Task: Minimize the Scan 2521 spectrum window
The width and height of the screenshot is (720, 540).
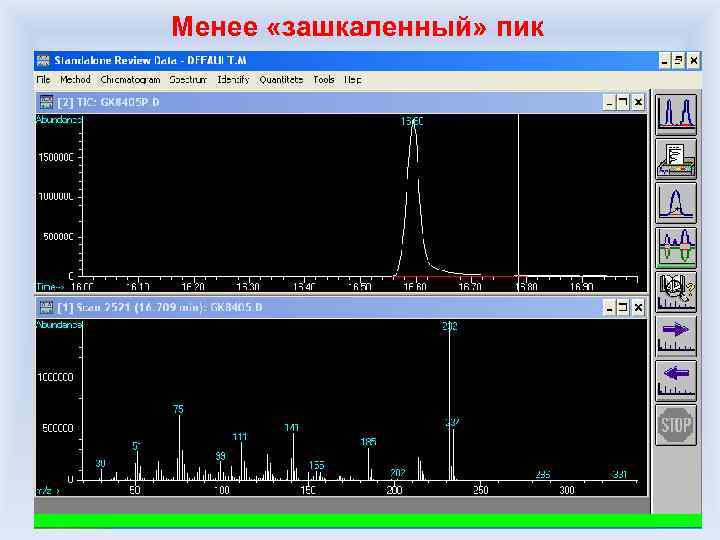Action: tap(609, 307)
